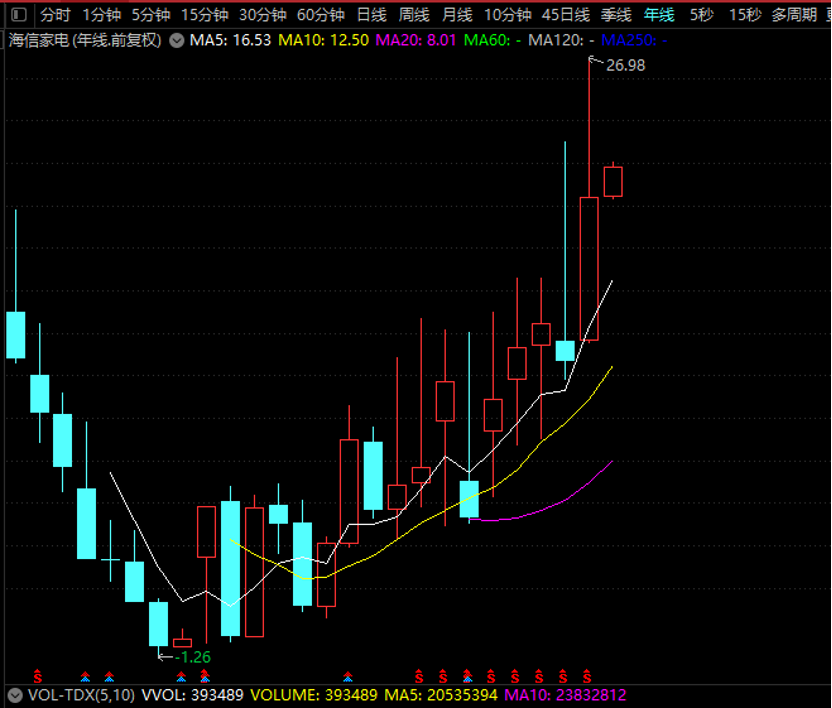Click 海信家电 (年线.前复权) chart title
832x708 pixels.
click(85, 40)
